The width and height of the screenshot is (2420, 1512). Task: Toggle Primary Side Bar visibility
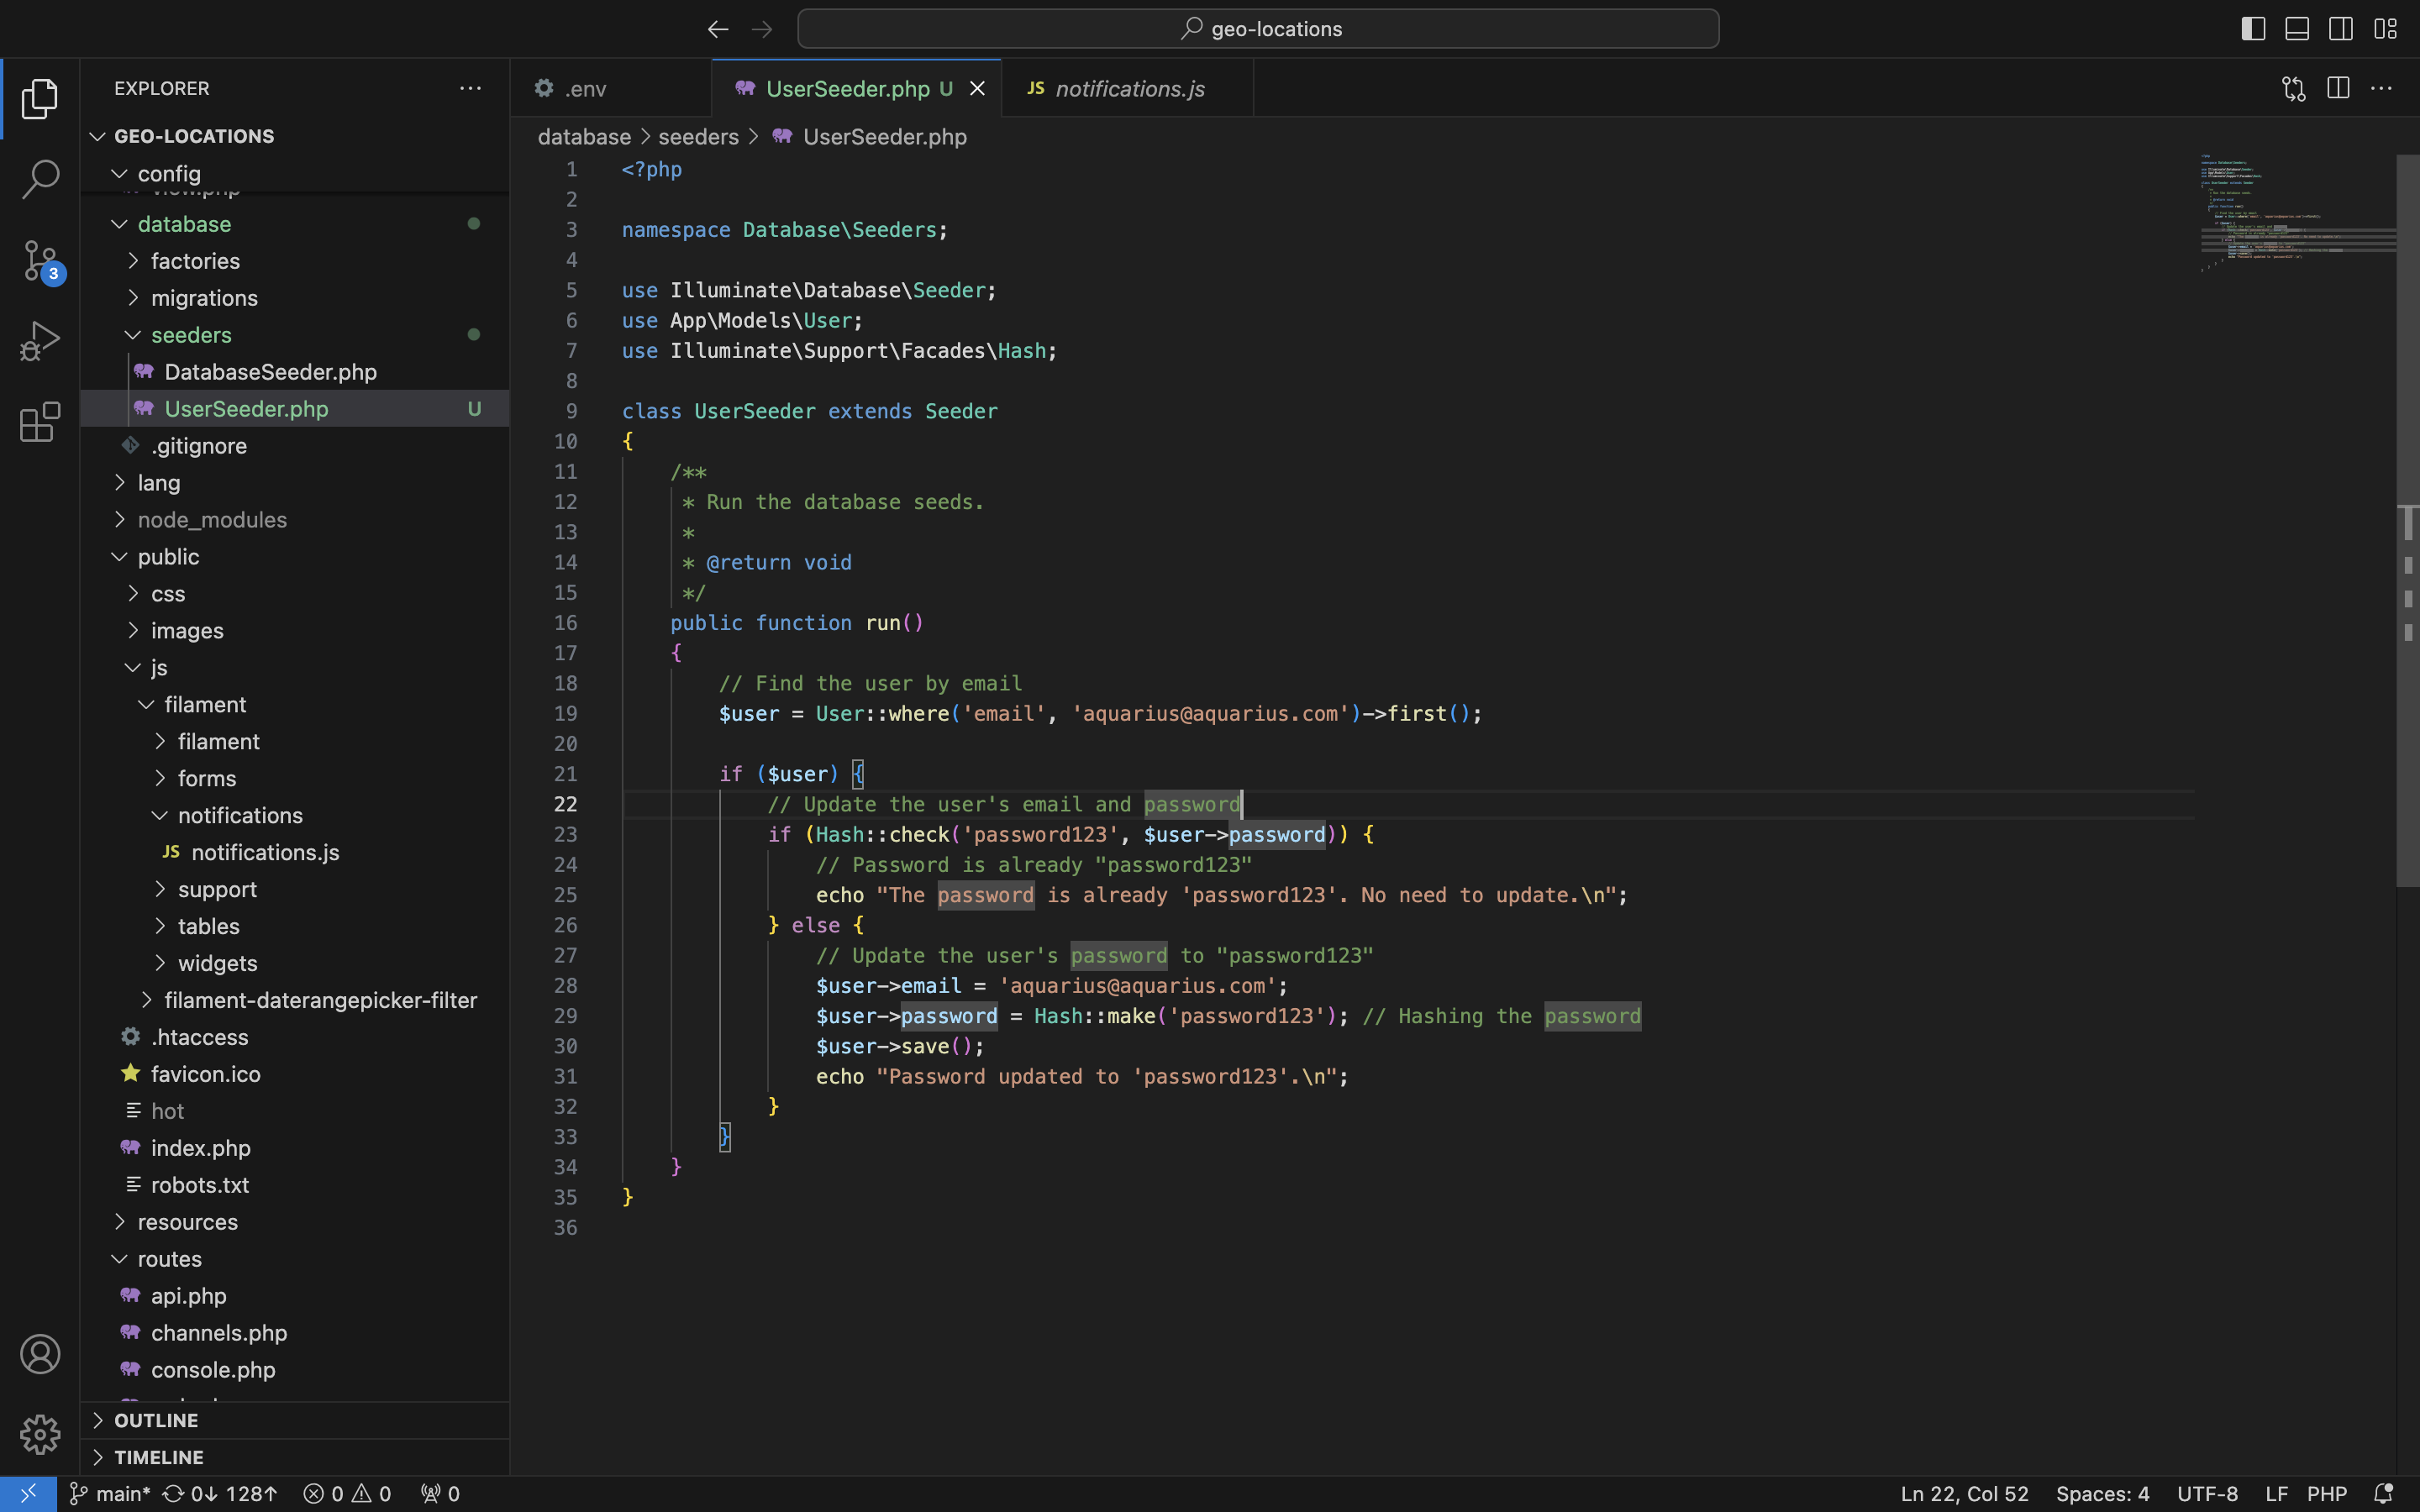click(x=2253, y=29)
